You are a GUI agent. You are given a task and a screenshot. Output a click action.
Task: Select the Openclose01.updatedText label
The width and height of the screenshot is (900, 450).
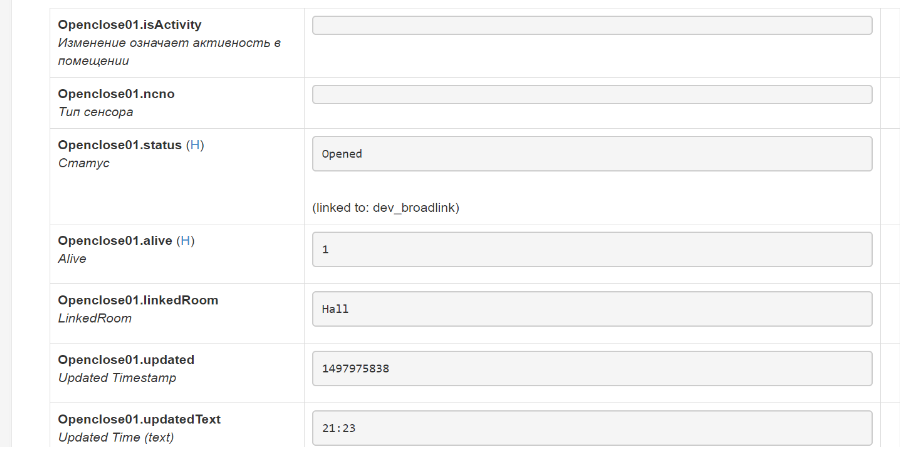coord(139,419)
